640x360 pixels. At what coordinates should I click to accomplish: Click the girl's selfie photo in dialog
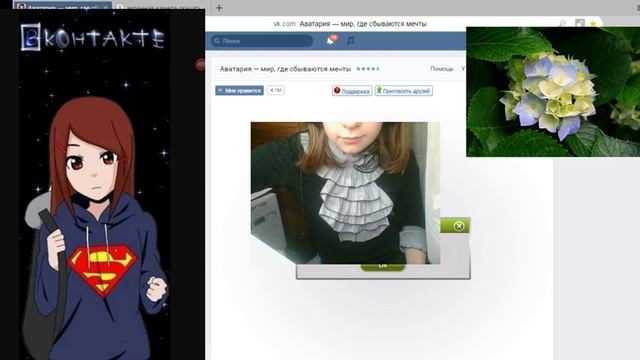pyautogui.click(x=345, y=193)
